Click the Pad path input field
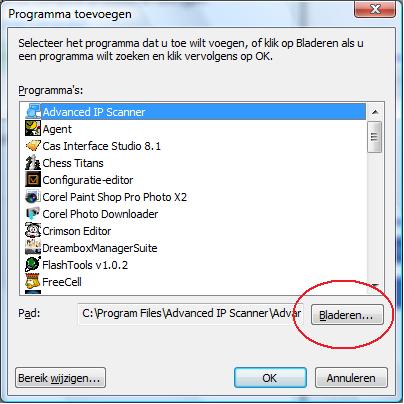The image size is (404, 404). (190, 314)
